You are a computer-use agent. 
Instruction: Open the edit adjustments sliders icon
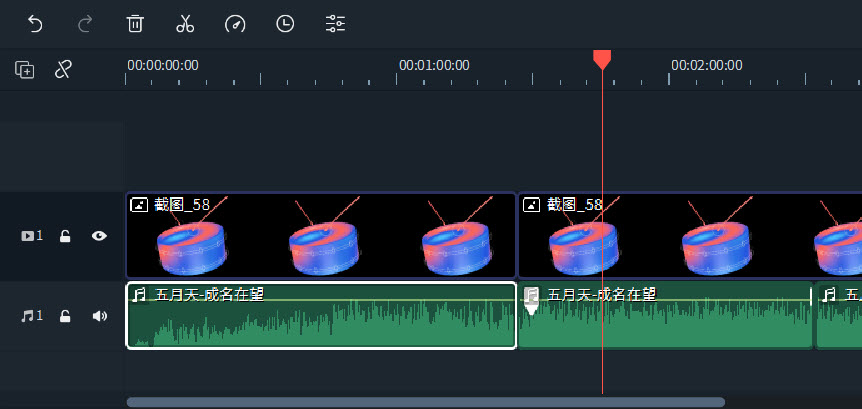(x=335, y=24)
